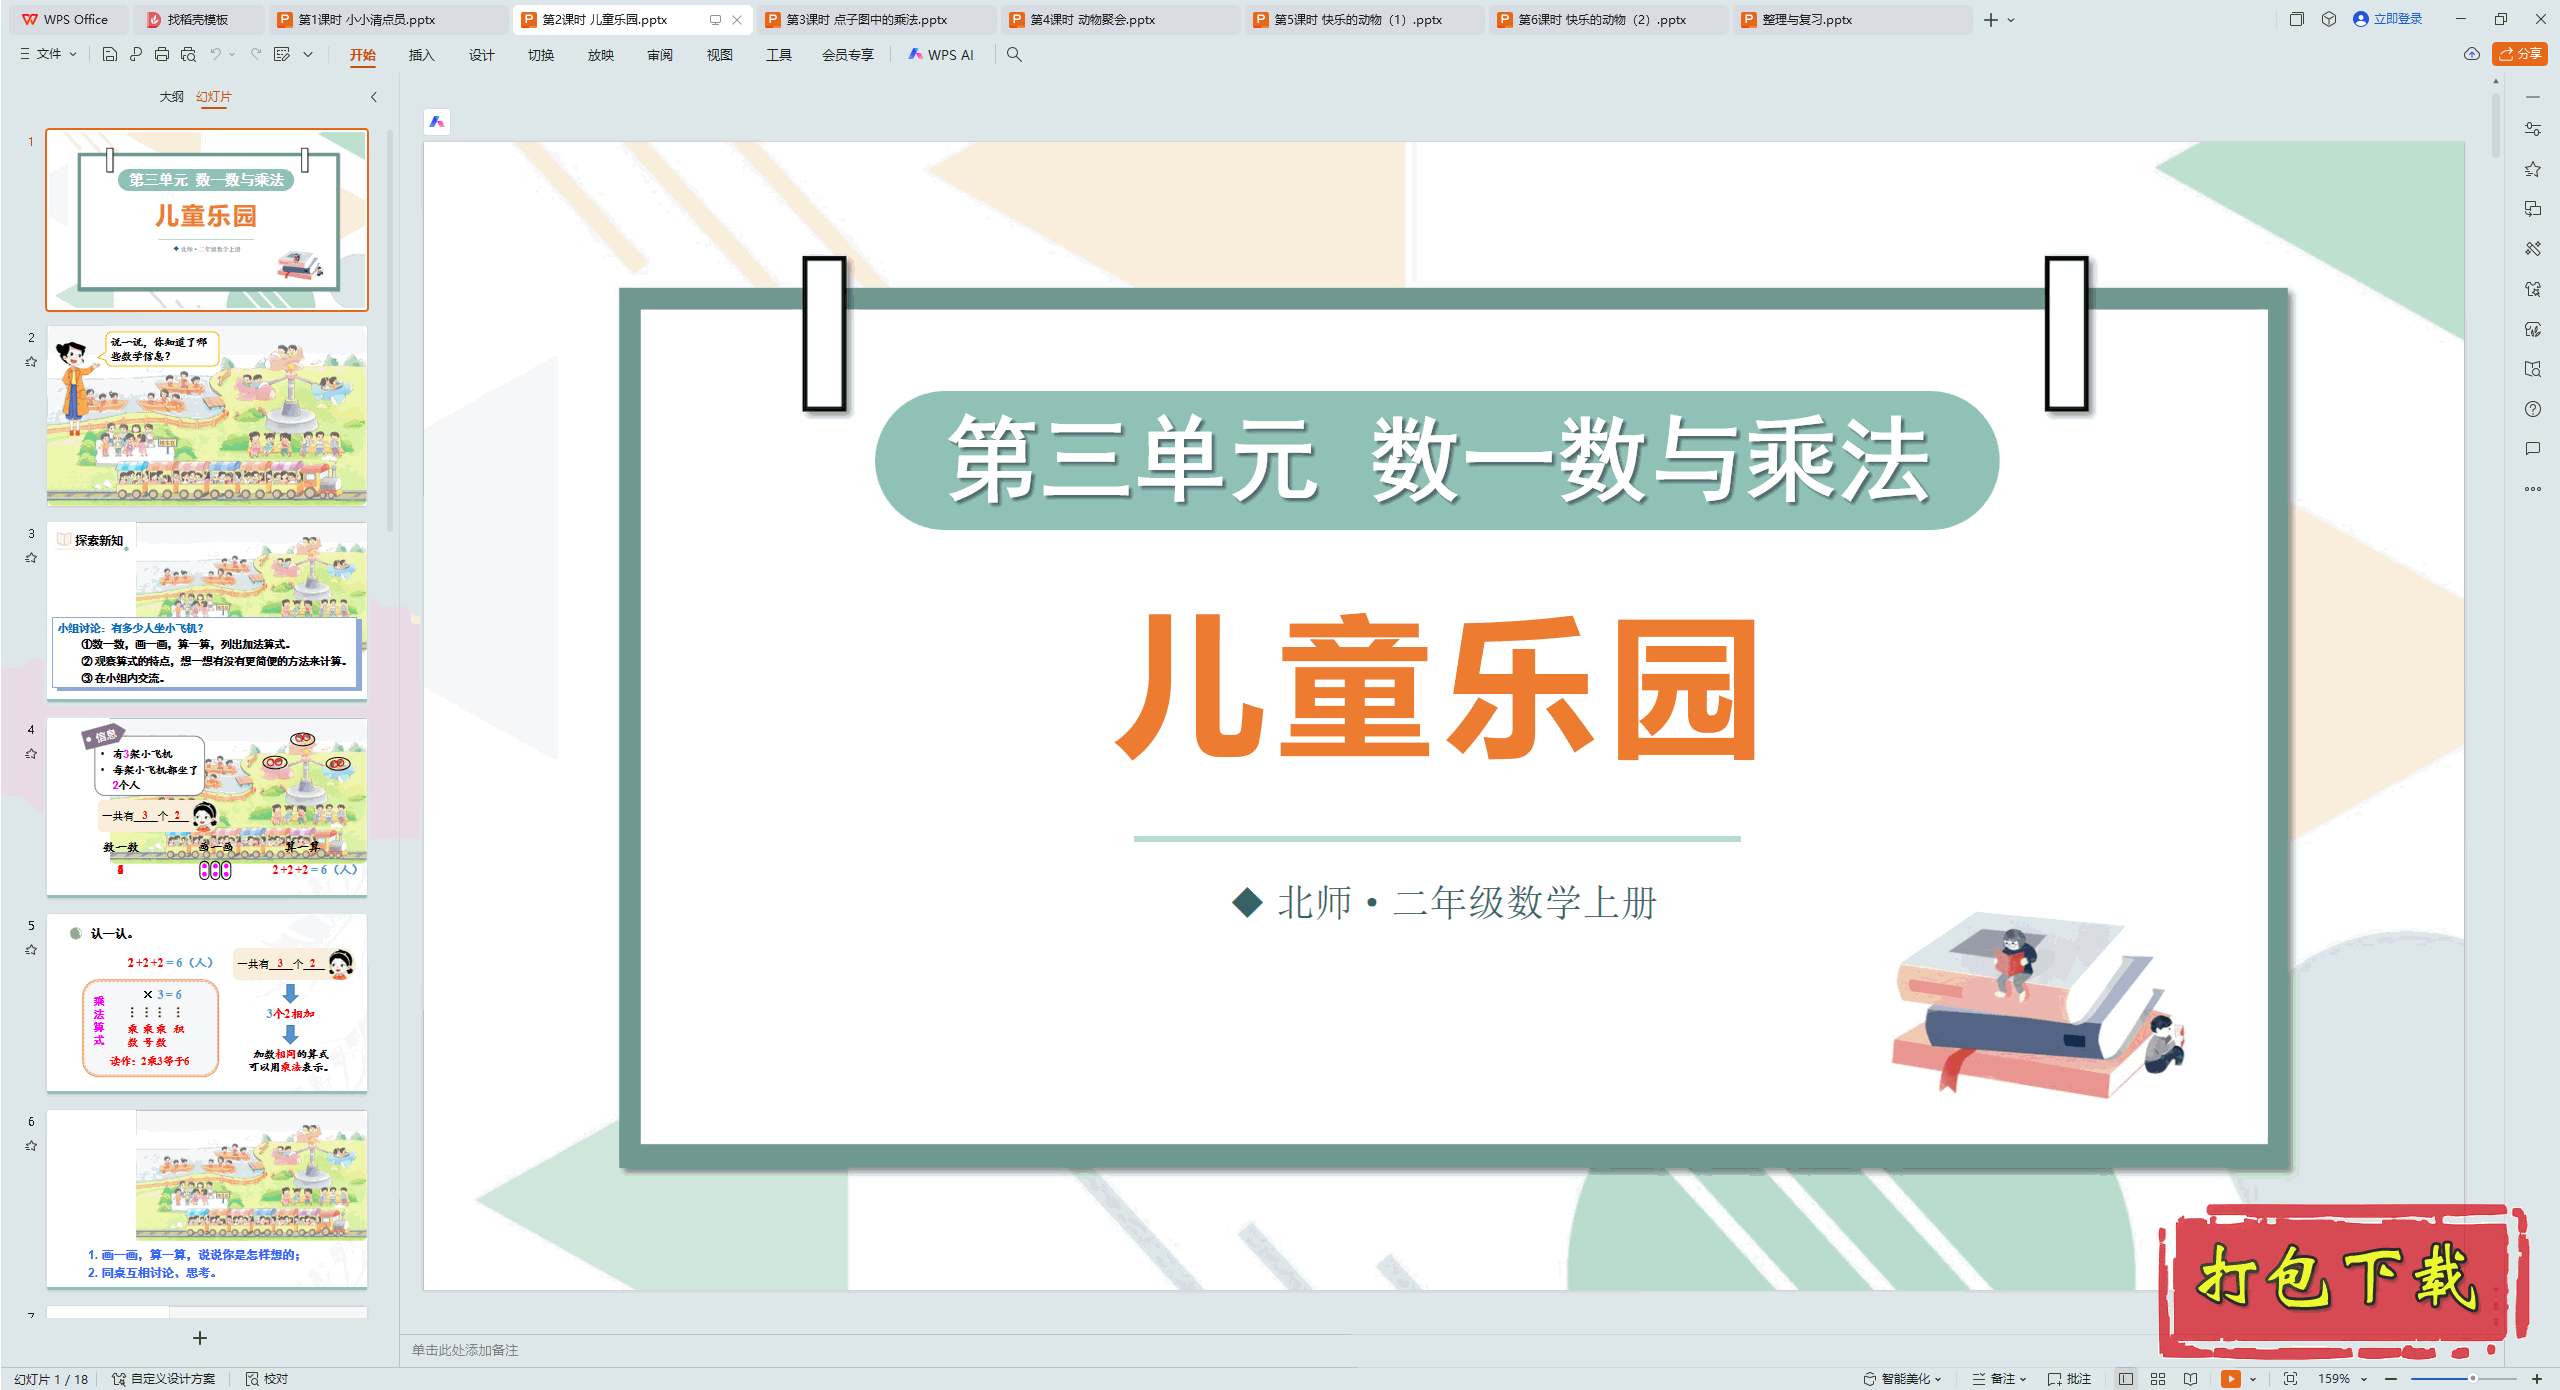Open Print Preview icon

pos(188,54)
